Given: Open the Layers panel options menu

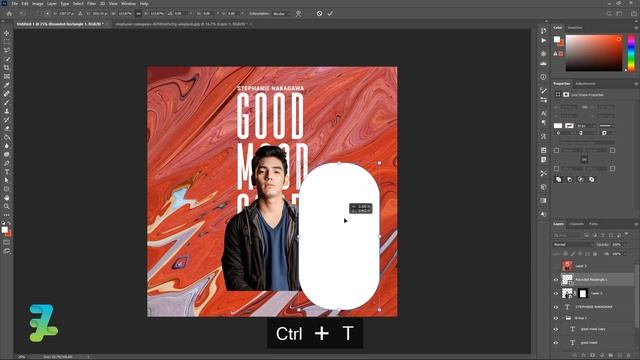Looking at the screenshot, I should 636,224.
